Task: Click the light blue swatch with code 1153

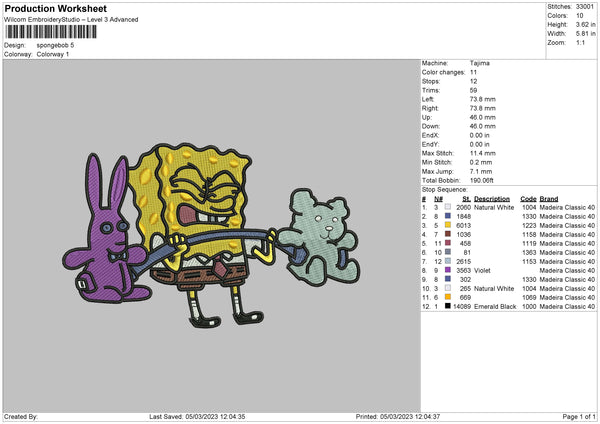Action: tap(447, 261)
